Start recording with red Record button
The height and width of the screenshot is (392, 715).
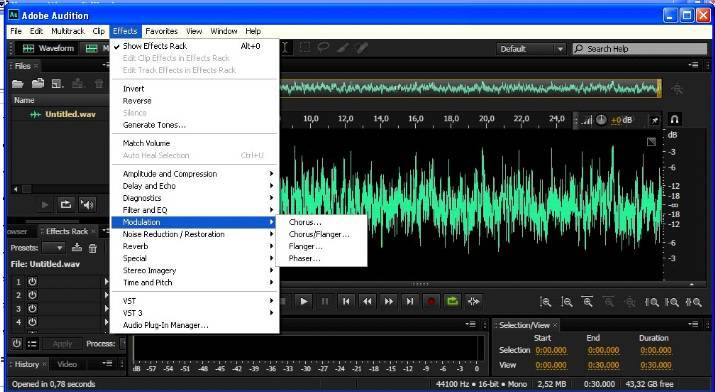(x=431, y=301)
